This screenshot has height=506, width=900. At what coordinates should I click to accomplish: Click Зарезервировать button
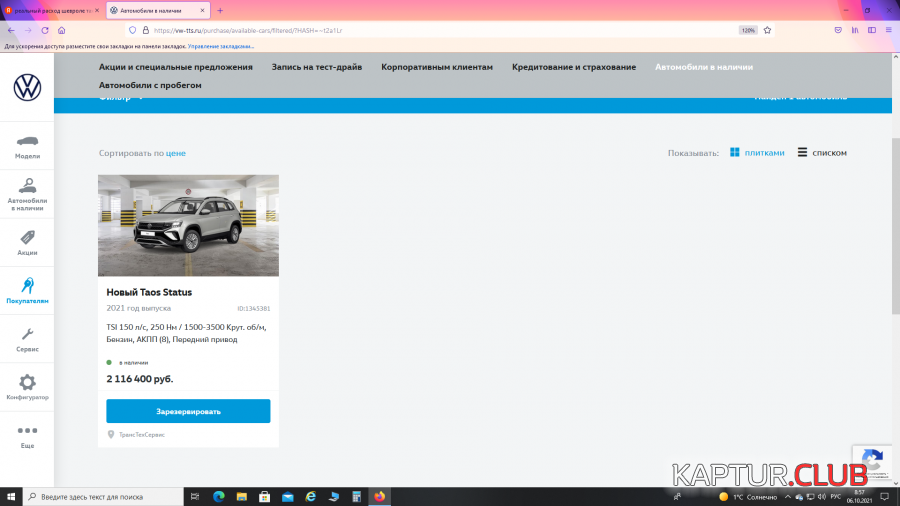pos(188,411)
